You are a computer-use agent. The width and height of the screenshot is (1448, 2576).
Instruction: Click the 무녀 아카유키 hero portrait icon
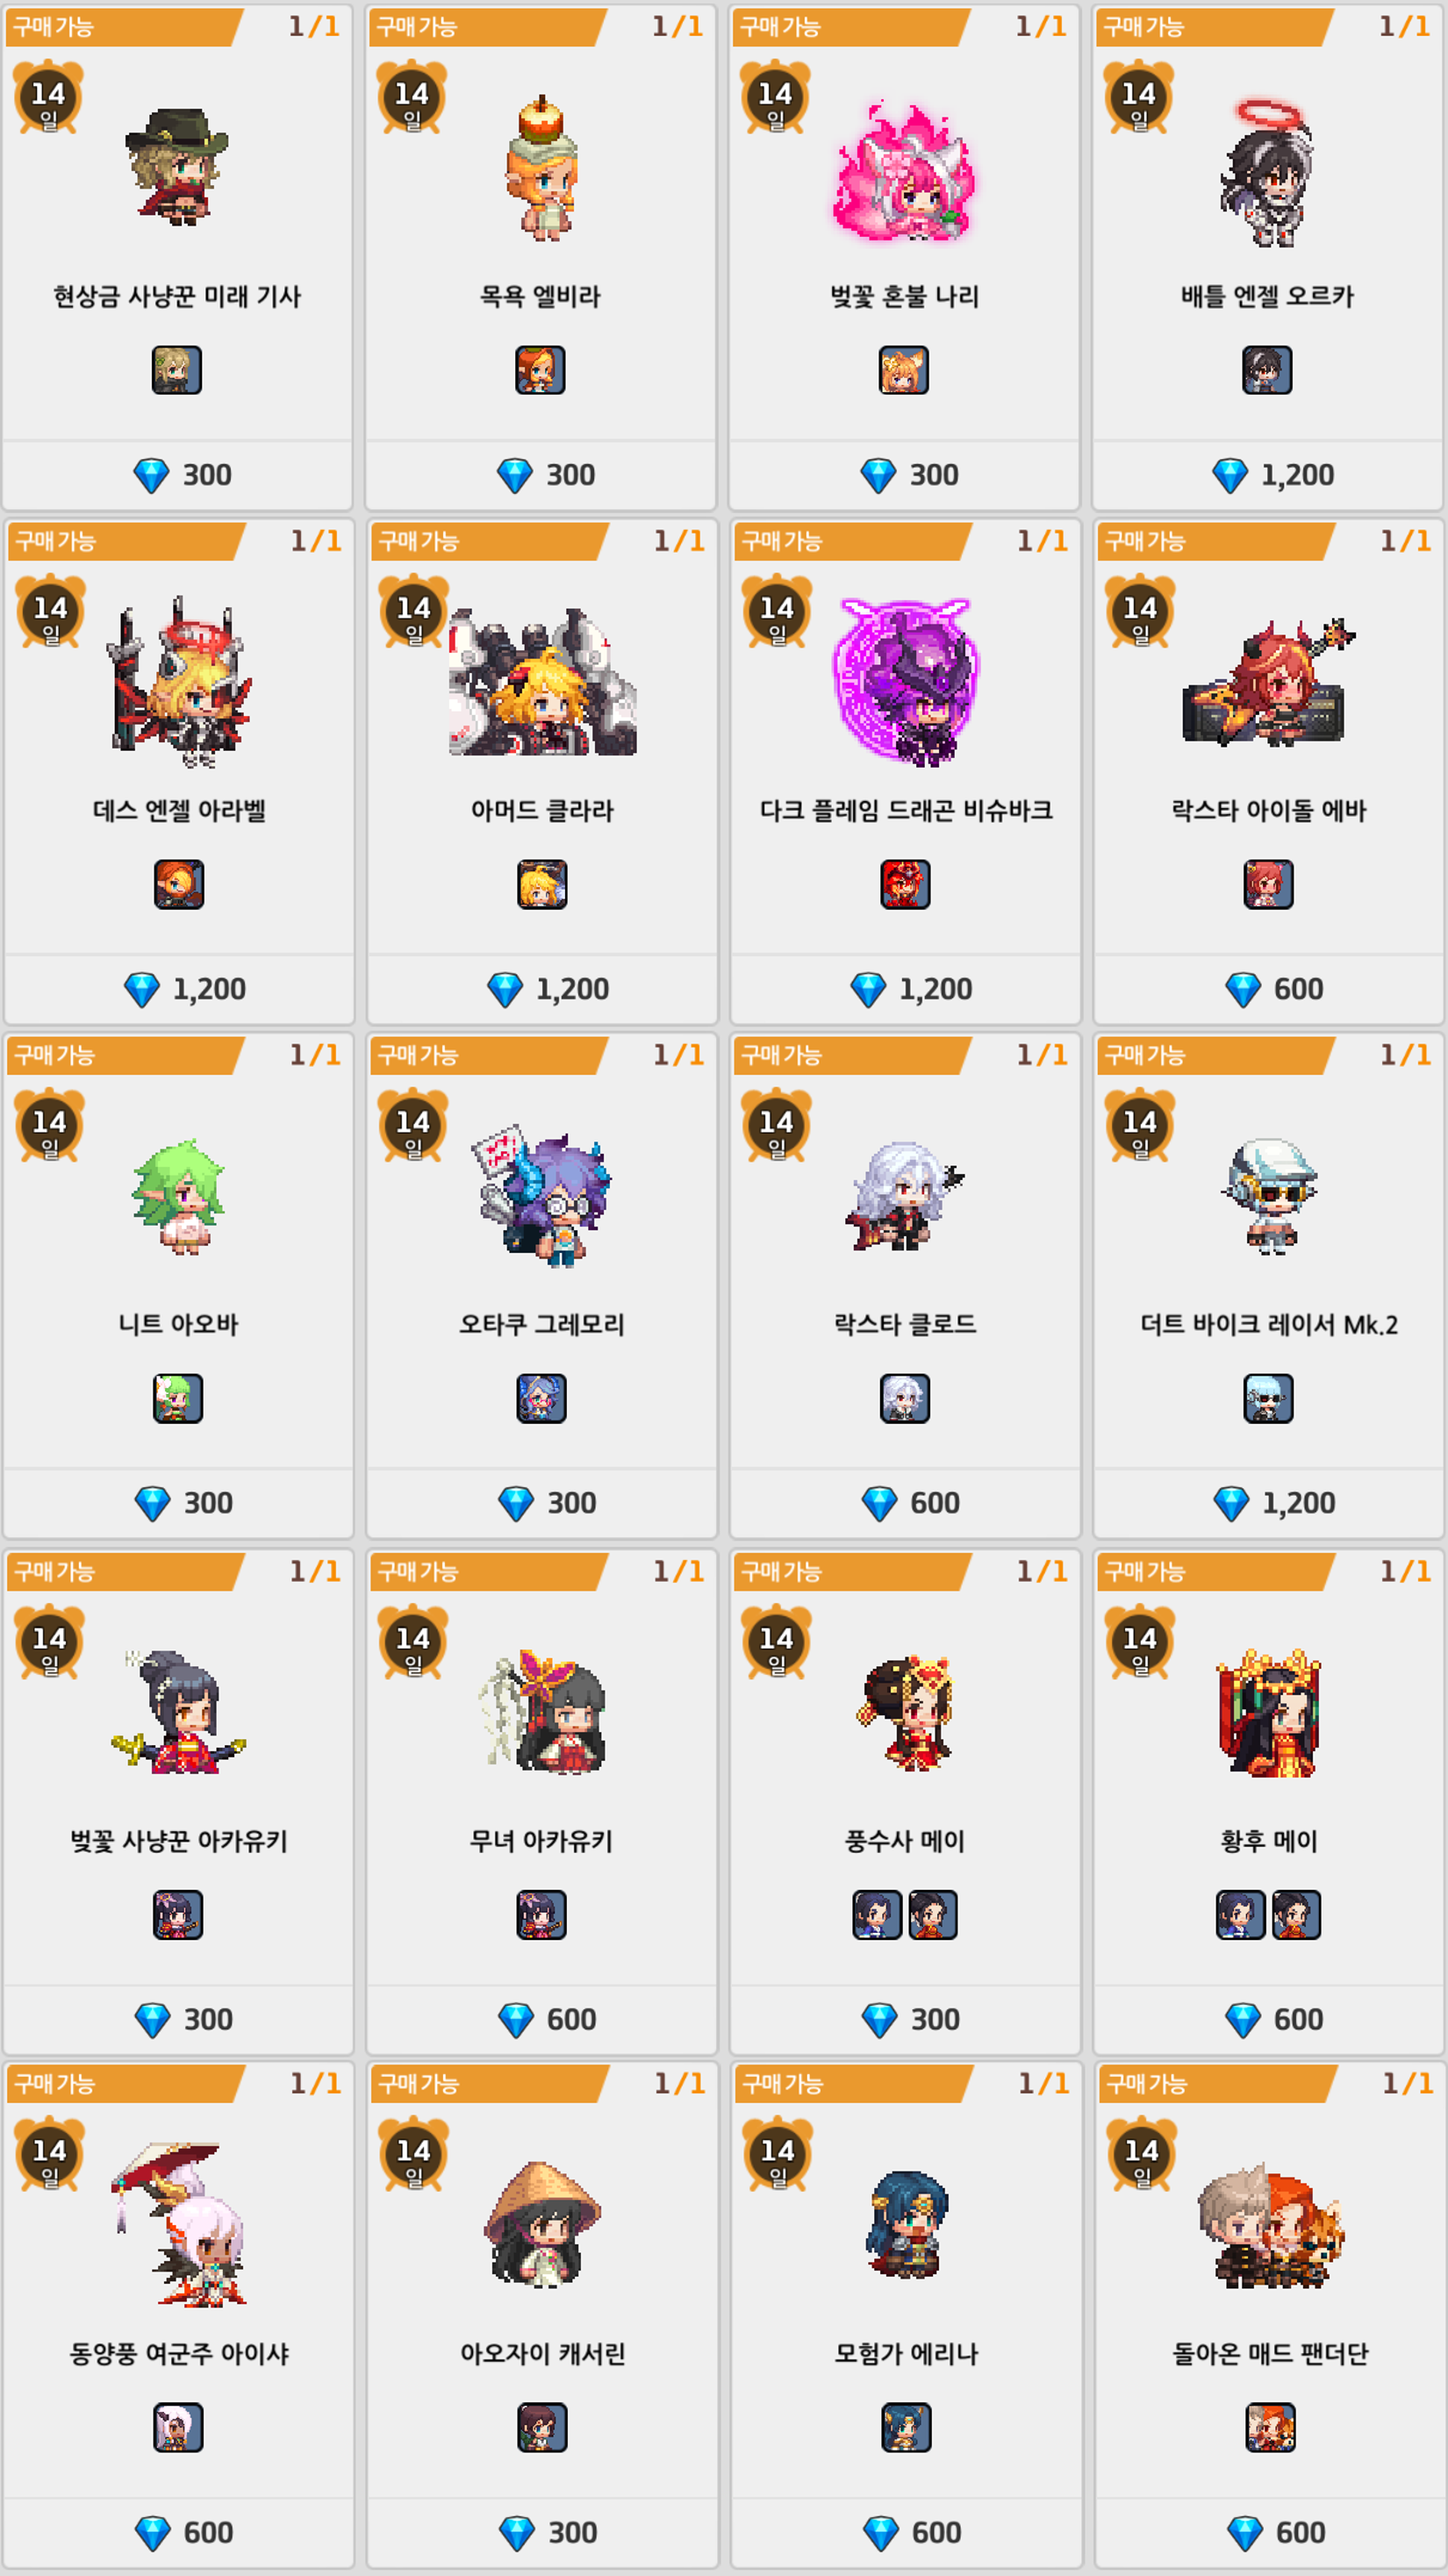point(542,1915)
